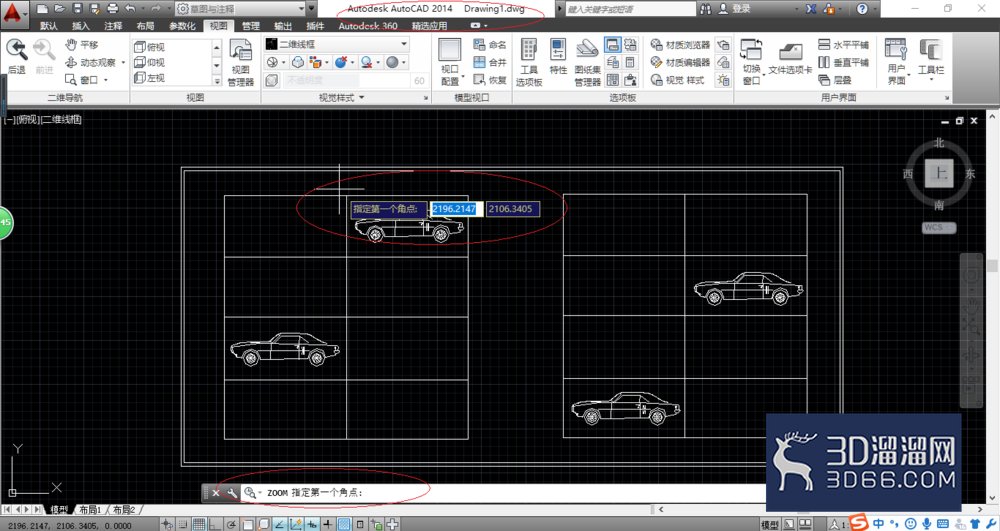Click the 上 (Top) face on ViewCube
This screenshot has width=1000, height=531.
[x=939, y=173]
